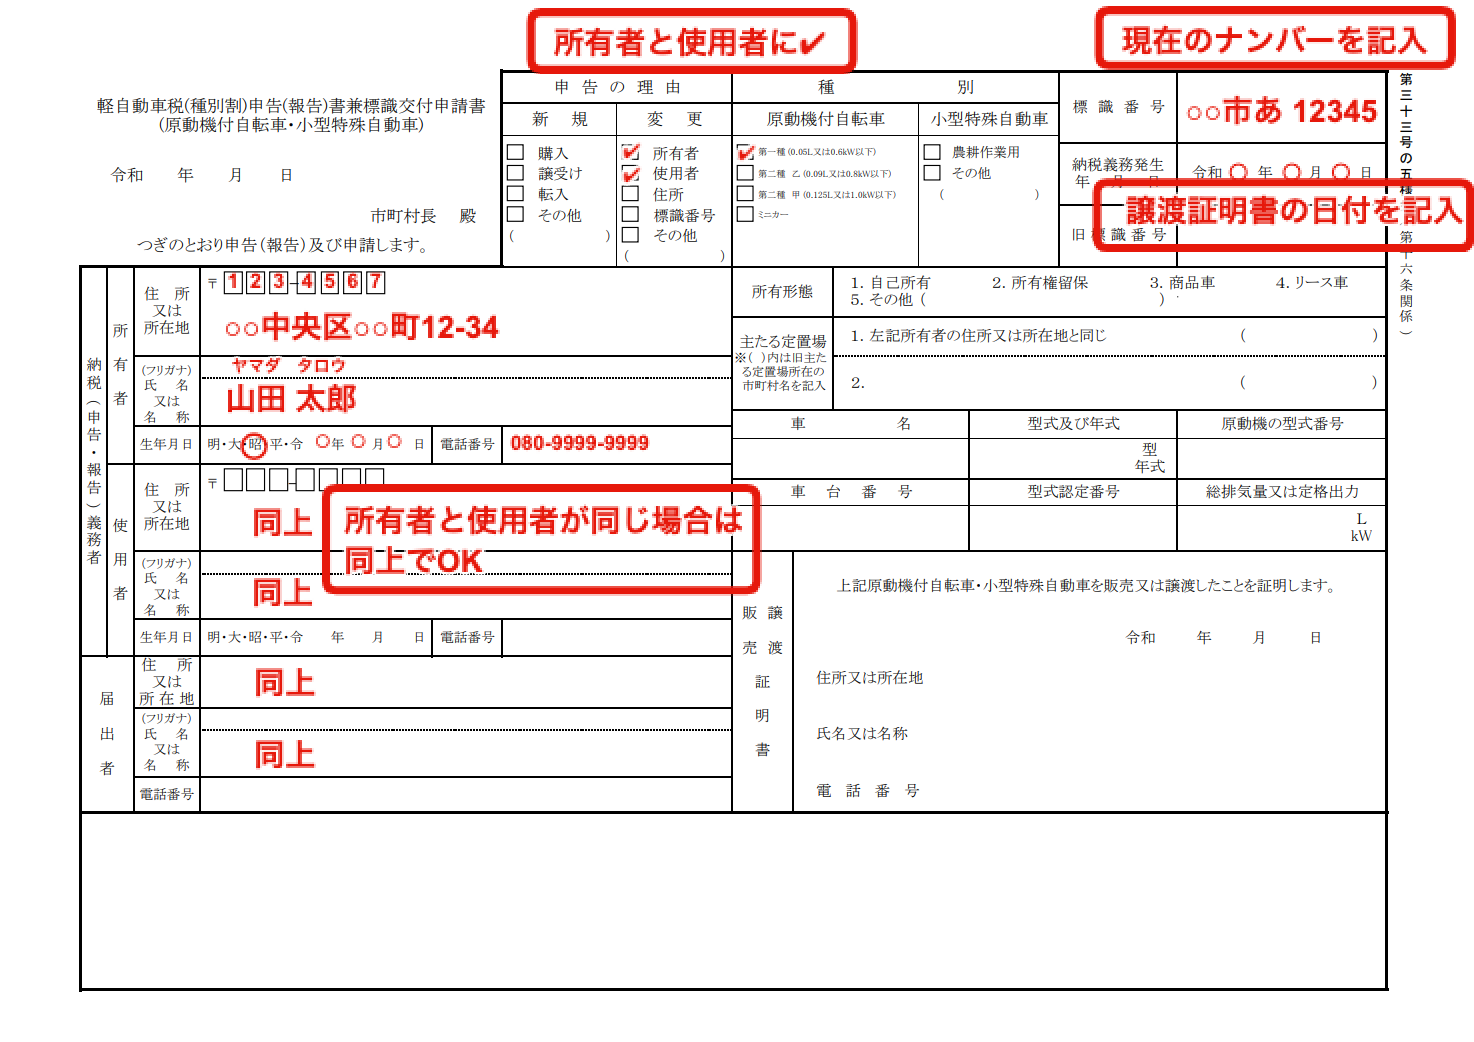Click the 同上 in the 届出者 name row
The width and height of the screenshot is (1474, 1042).
point(285,754)
